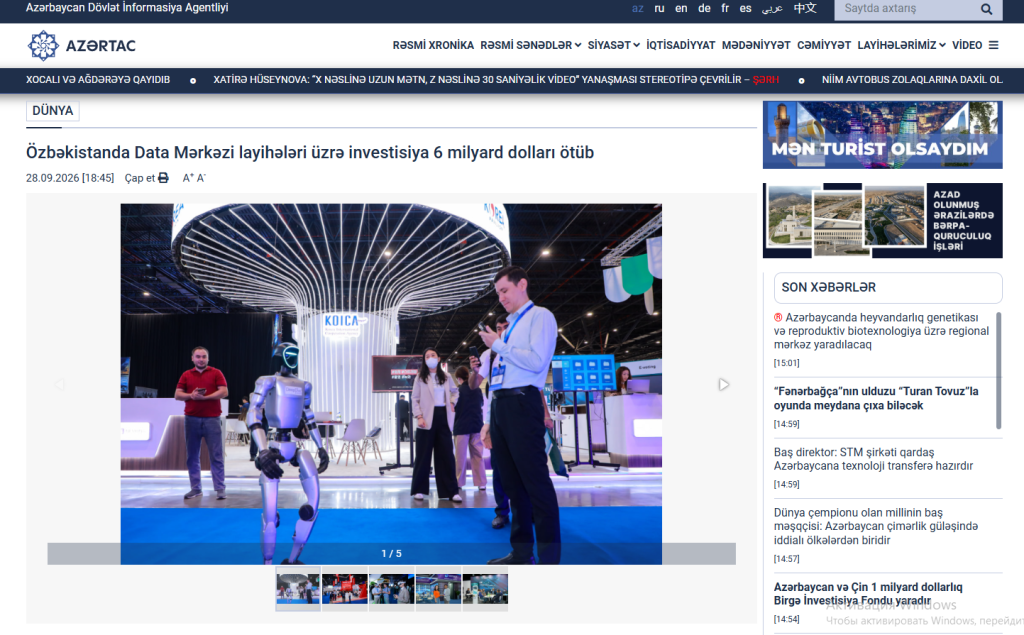Go to the previous slideshow image arrow
The height and width of the screenshot is (635, 1024).
(x=59, y=384)
